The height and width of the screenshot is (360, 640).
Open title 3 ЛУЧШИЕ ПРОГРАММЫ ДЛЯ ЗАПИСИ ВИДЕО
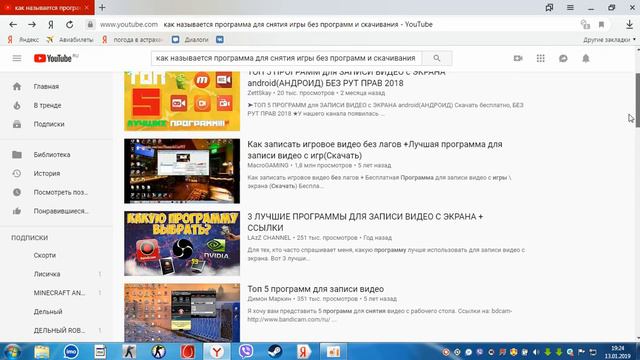365,222
